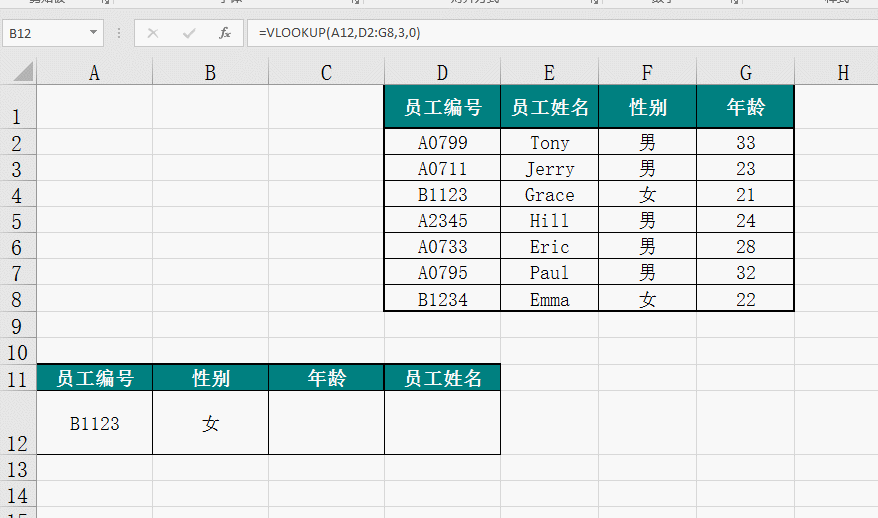The height and width of the screenshot is (518, 878).
Task: Cancel formula entry with the X icon
Action: (152, 34)
